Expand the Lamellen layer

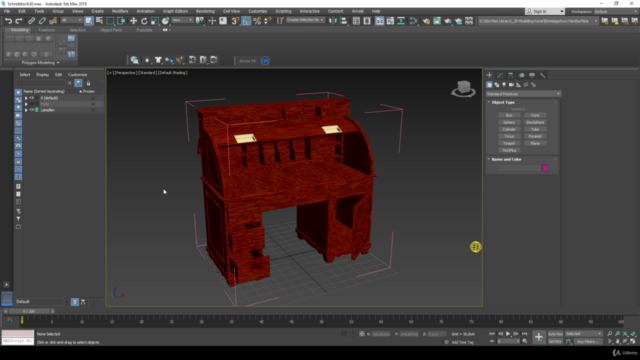[x=26, y=110]
